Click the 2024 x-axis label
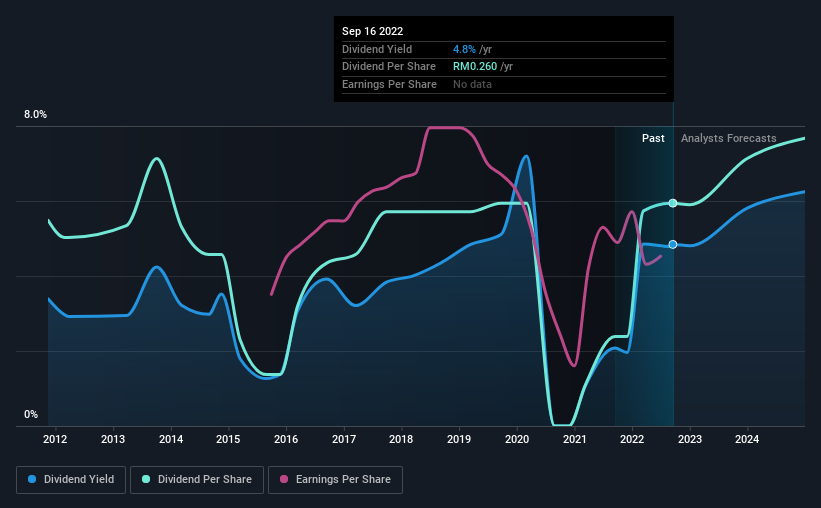821x508 pixels. pos(747,439)
